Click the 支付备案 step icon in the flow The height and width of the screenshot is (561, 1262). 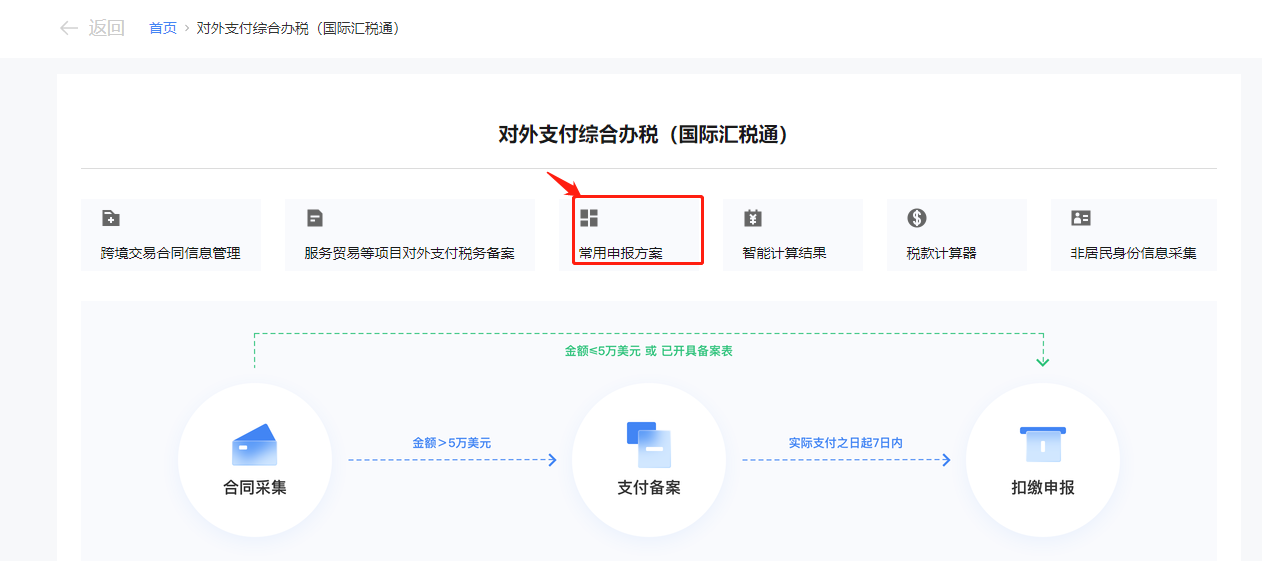click(x=648, y=444)
